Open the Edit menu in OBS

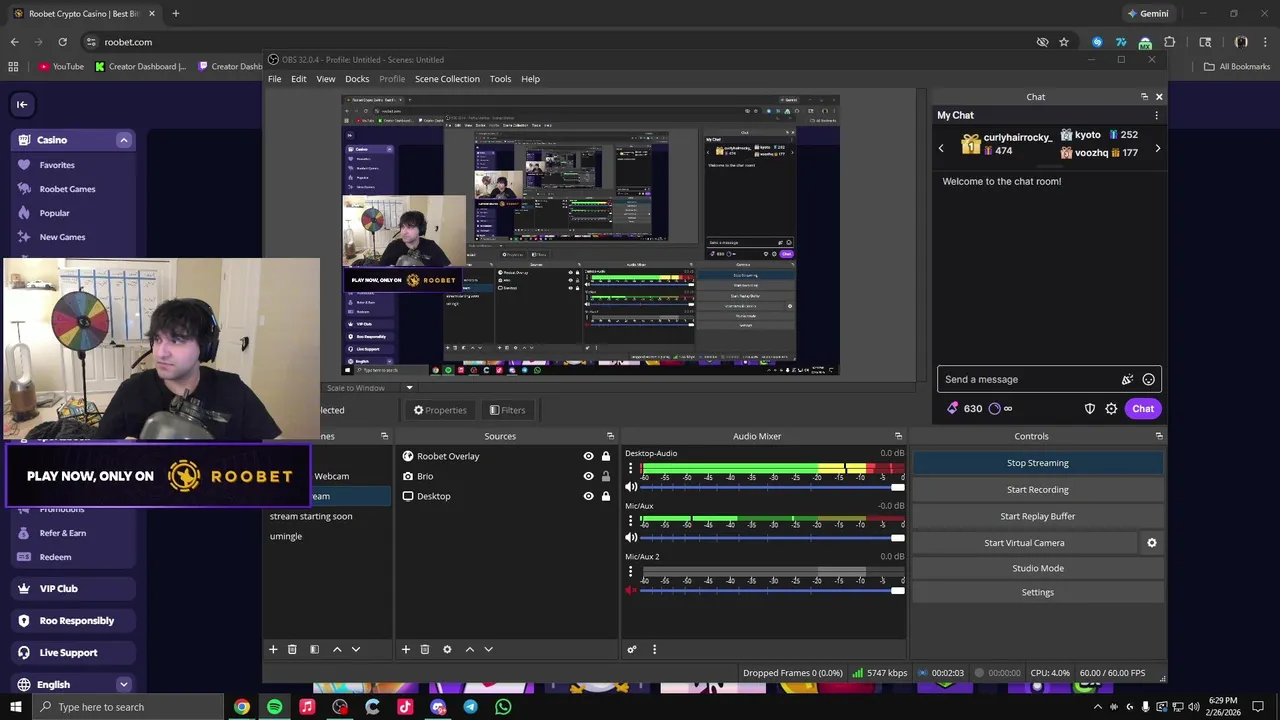click(299, 79)
